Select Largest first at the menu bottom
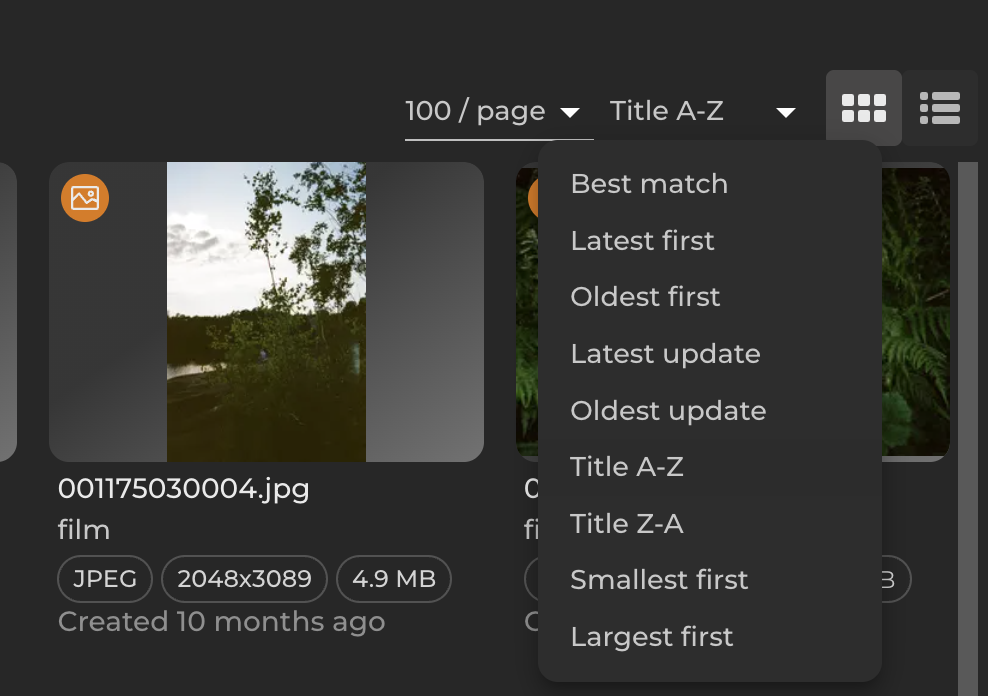The width and height of the screenshot is (988, 696). (651, 636)
